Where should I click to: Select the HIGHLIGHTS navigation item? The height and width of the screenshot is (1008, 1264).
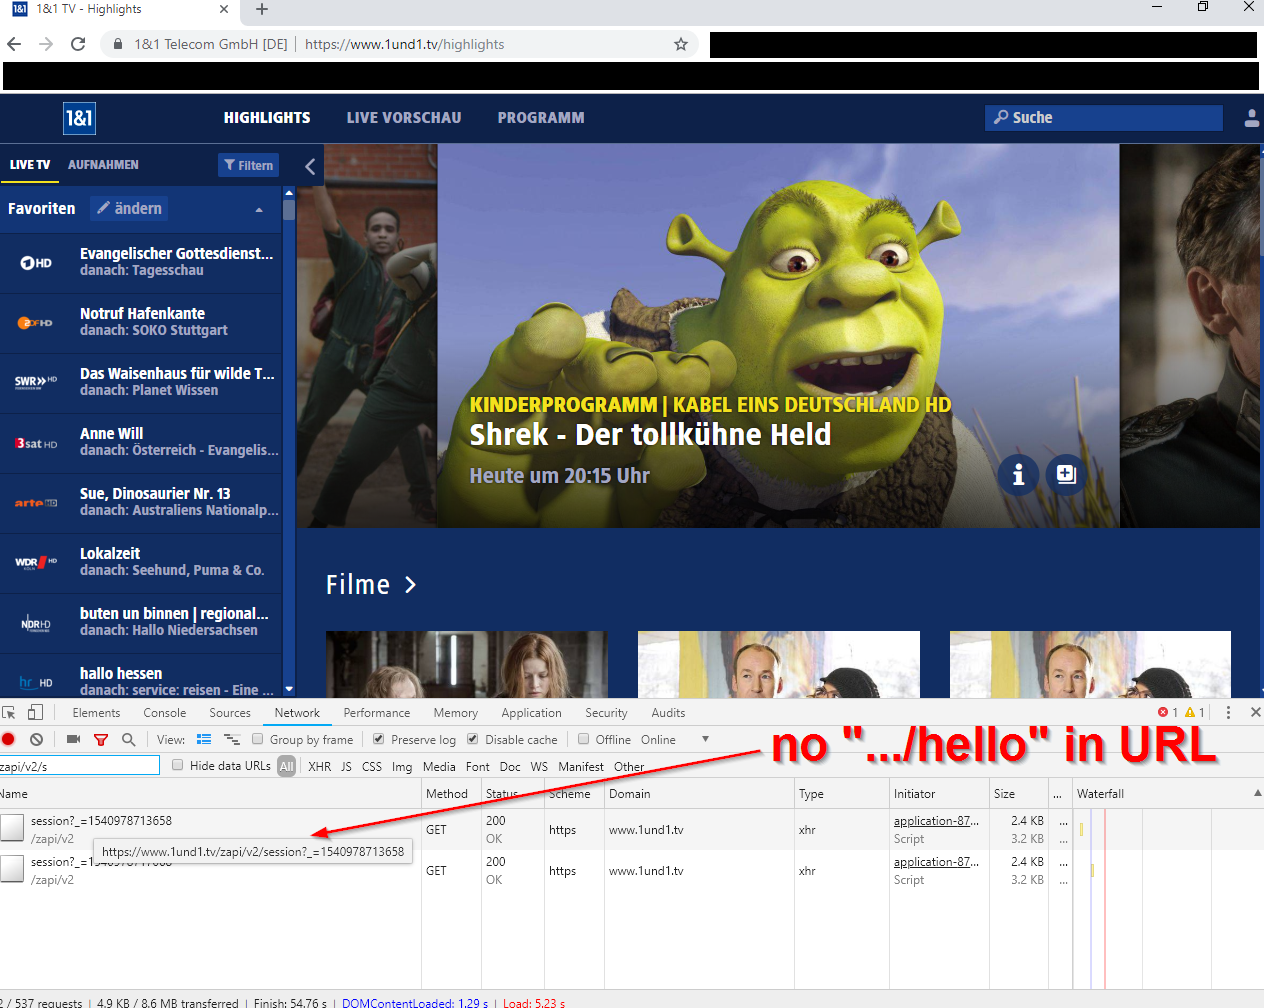coord(267,118)
